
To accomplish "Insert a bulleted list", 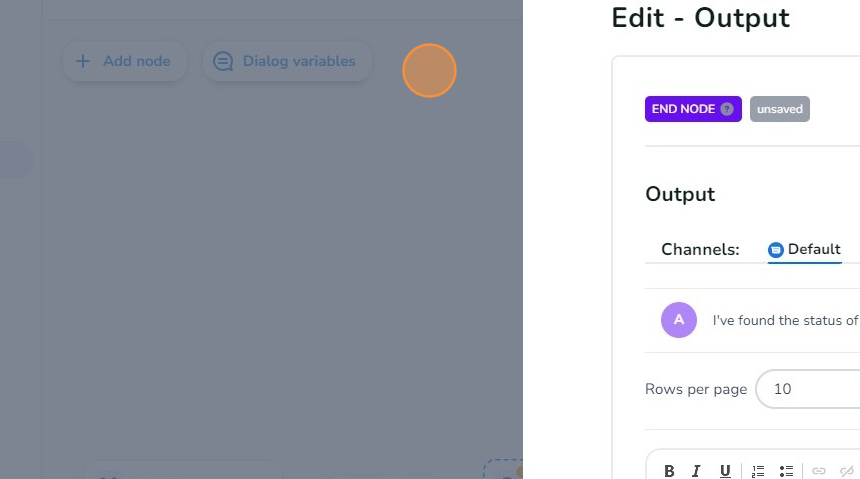I will (x=786, y=471).
